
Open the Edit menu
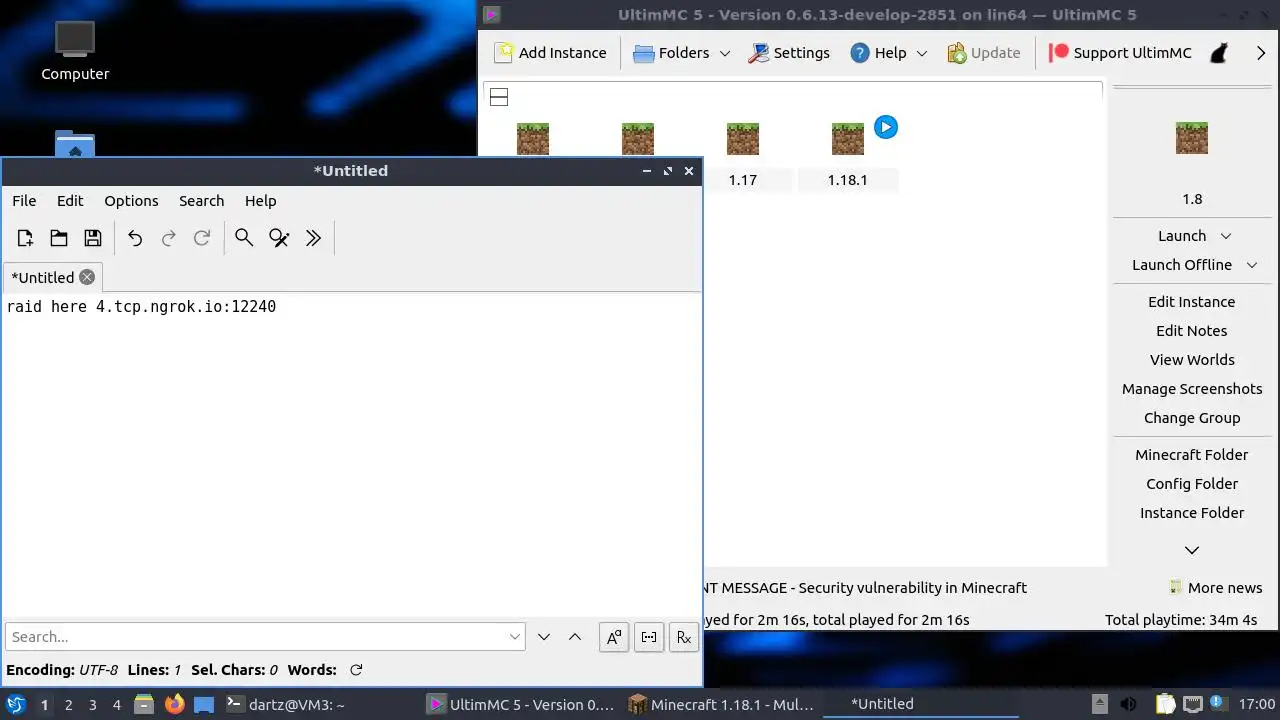click(70, 201)
